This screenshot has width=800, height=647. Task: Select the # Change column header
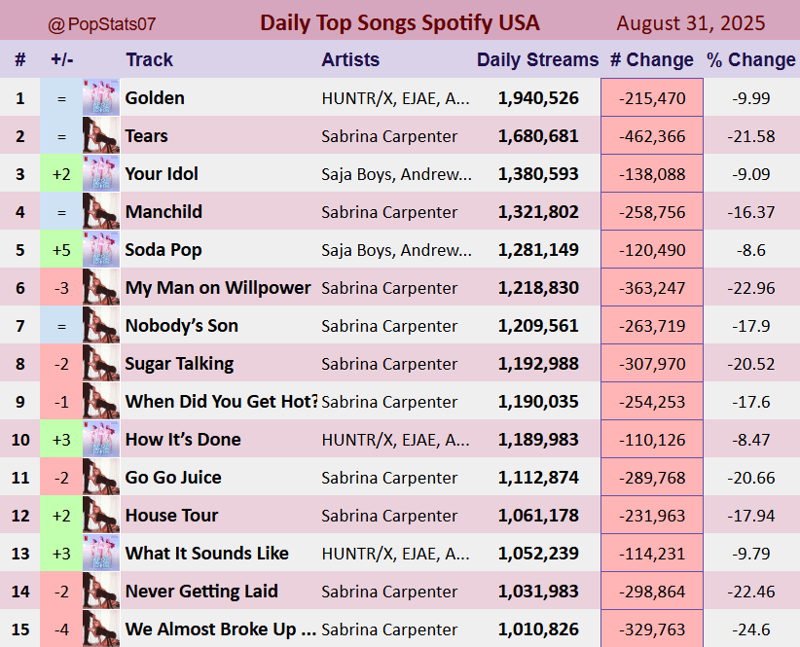[652, 60]
